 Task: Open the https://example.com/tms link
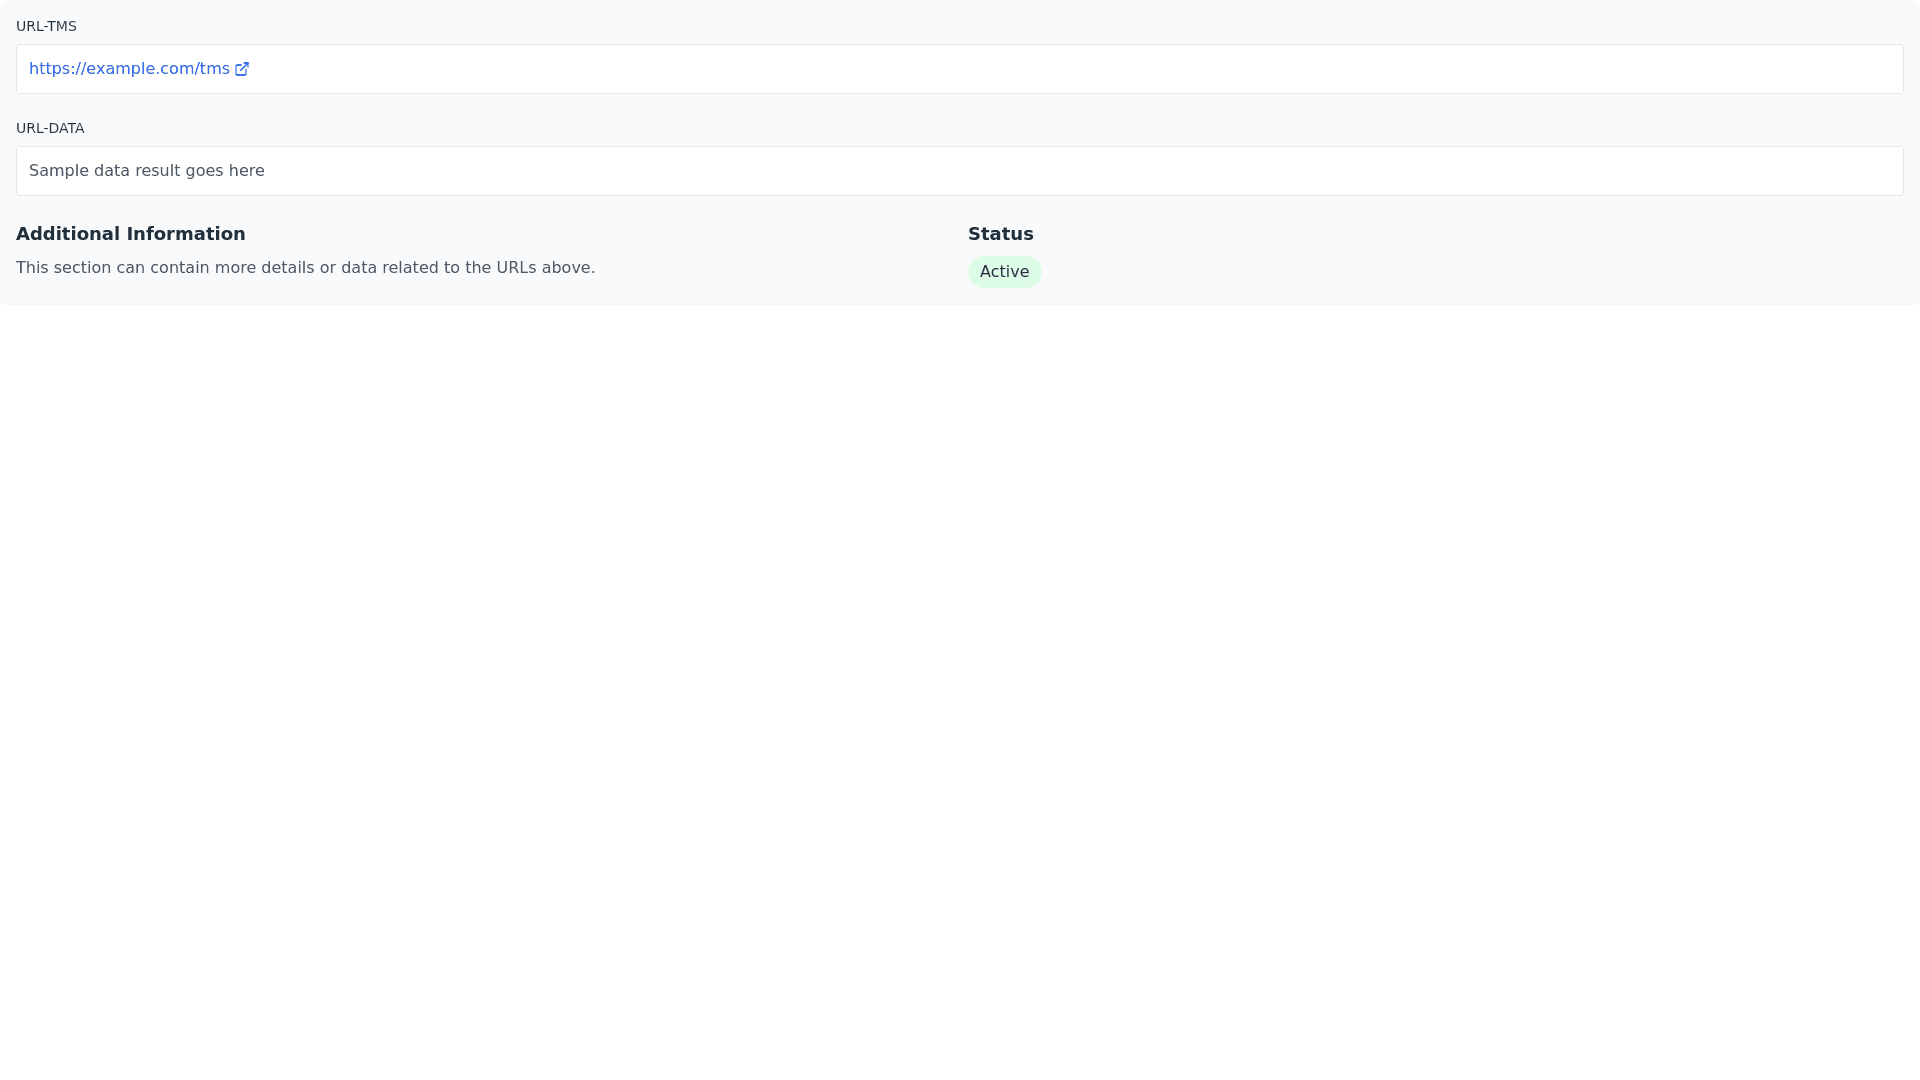(129, 69)
